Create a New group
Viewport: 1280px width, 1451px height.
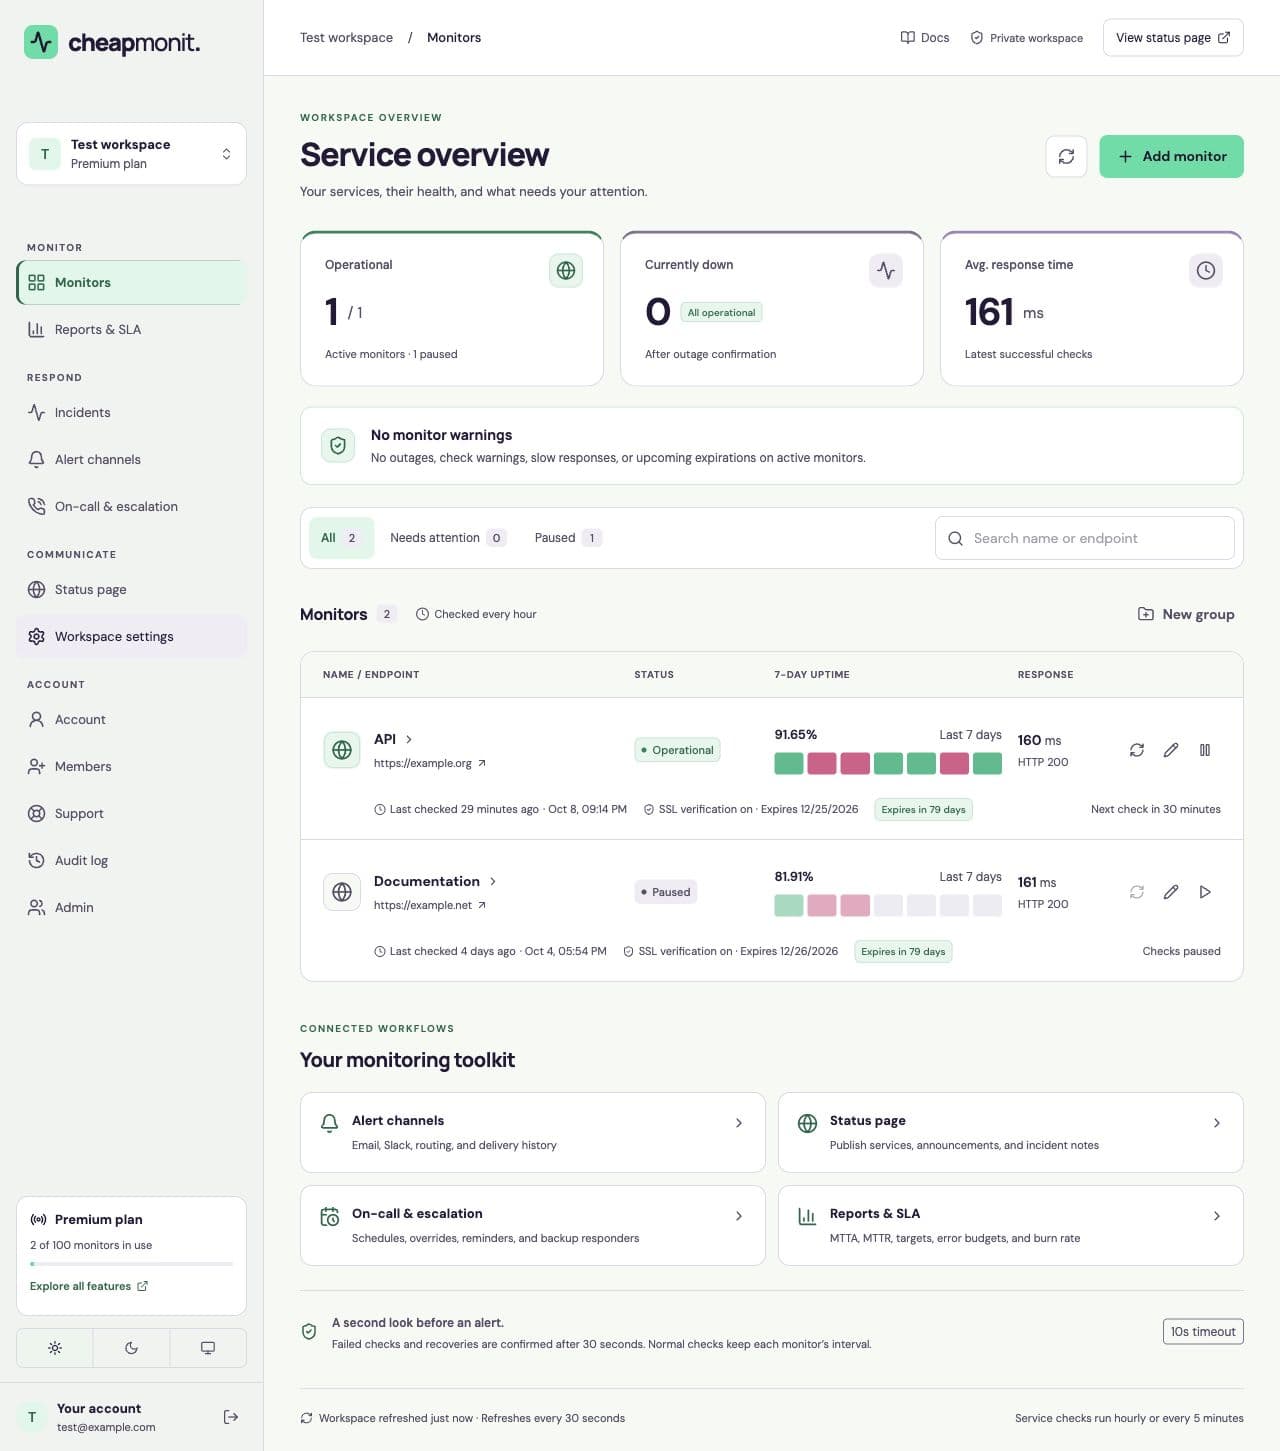tap(1186, 614)
